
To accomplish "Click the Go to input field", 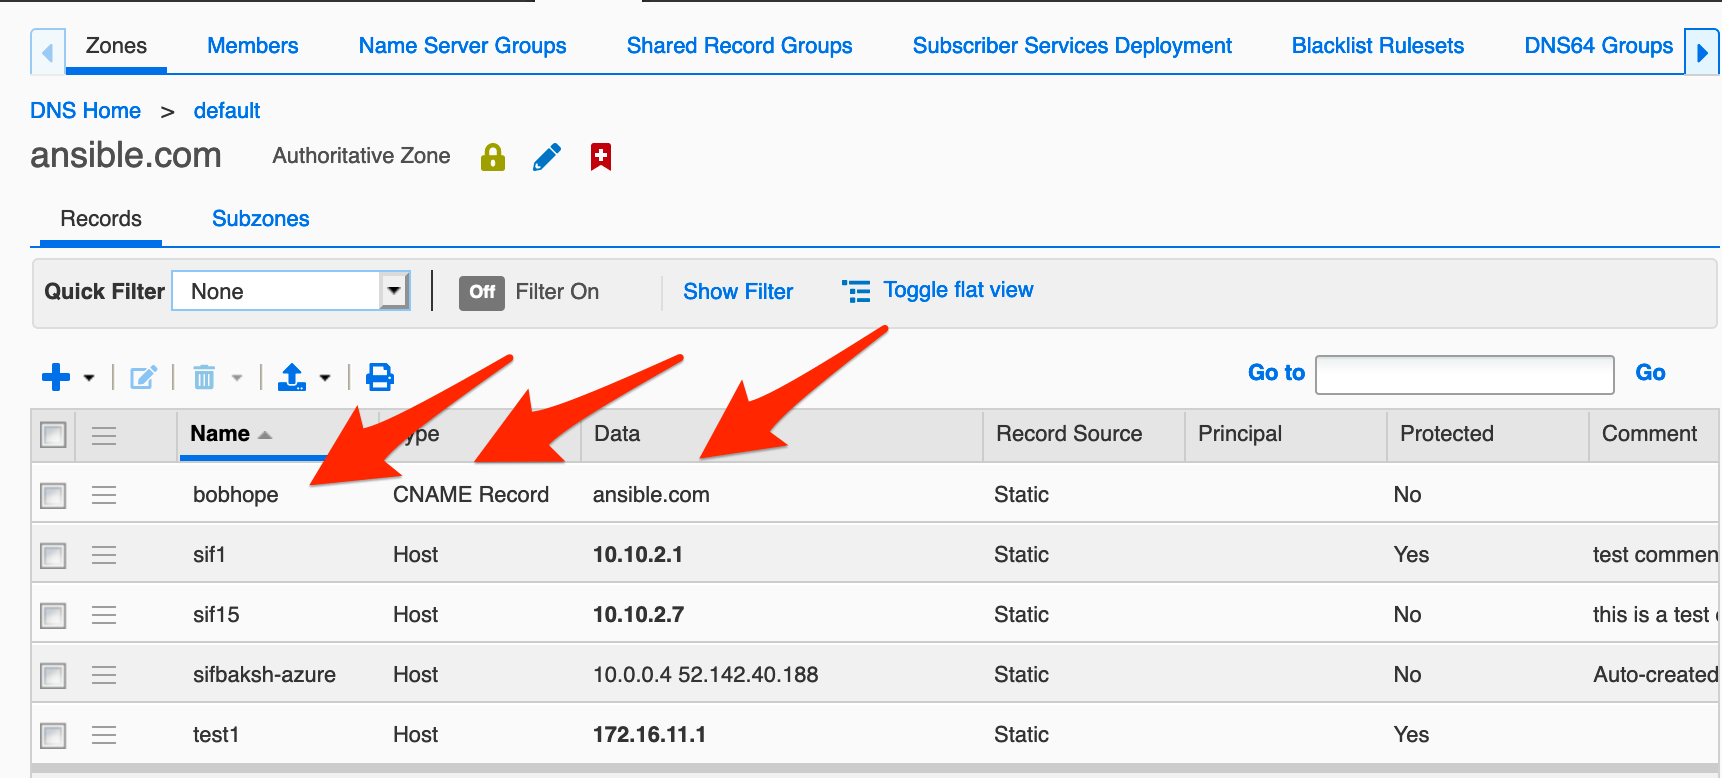I will (x=1465, y=375).
